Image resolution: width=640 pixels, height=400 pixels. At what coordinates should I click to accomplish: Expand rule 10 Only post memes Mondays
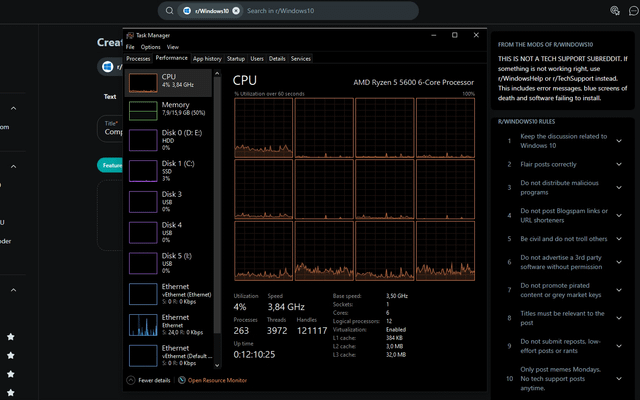(619, 379)
